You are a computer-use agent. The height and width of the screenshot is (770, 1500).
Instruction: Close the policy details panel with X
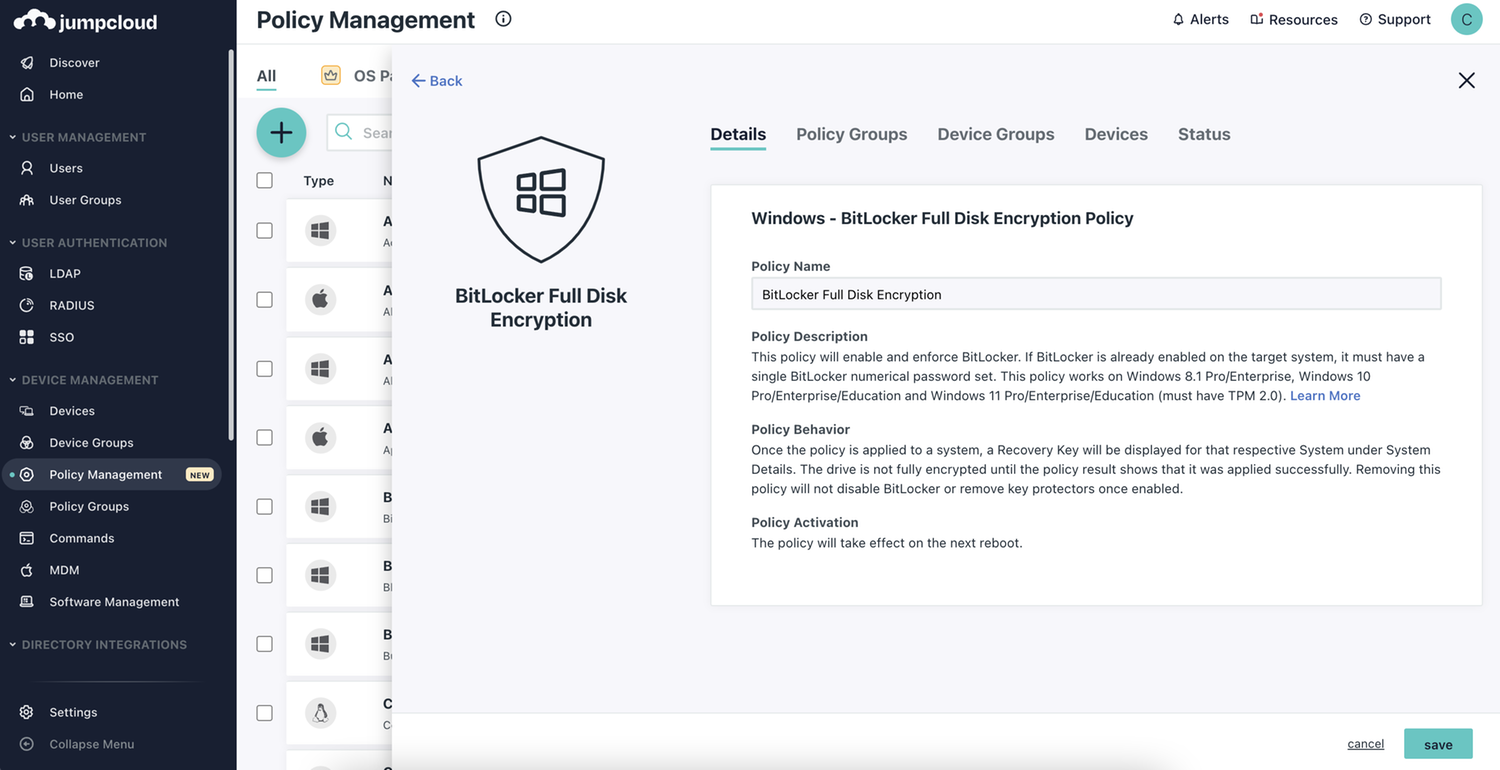point(1466,80)
